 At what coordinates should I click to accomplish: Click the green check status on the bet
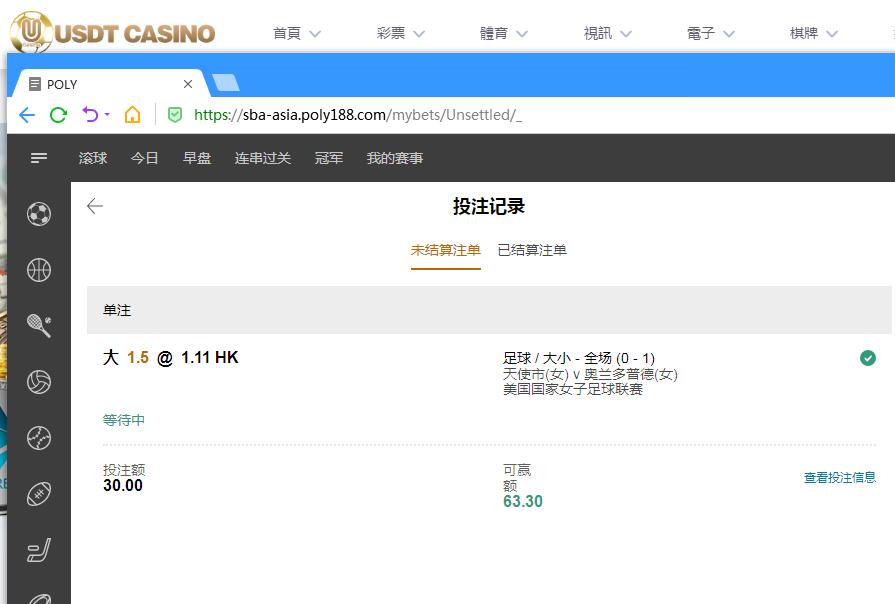point(867,358)
